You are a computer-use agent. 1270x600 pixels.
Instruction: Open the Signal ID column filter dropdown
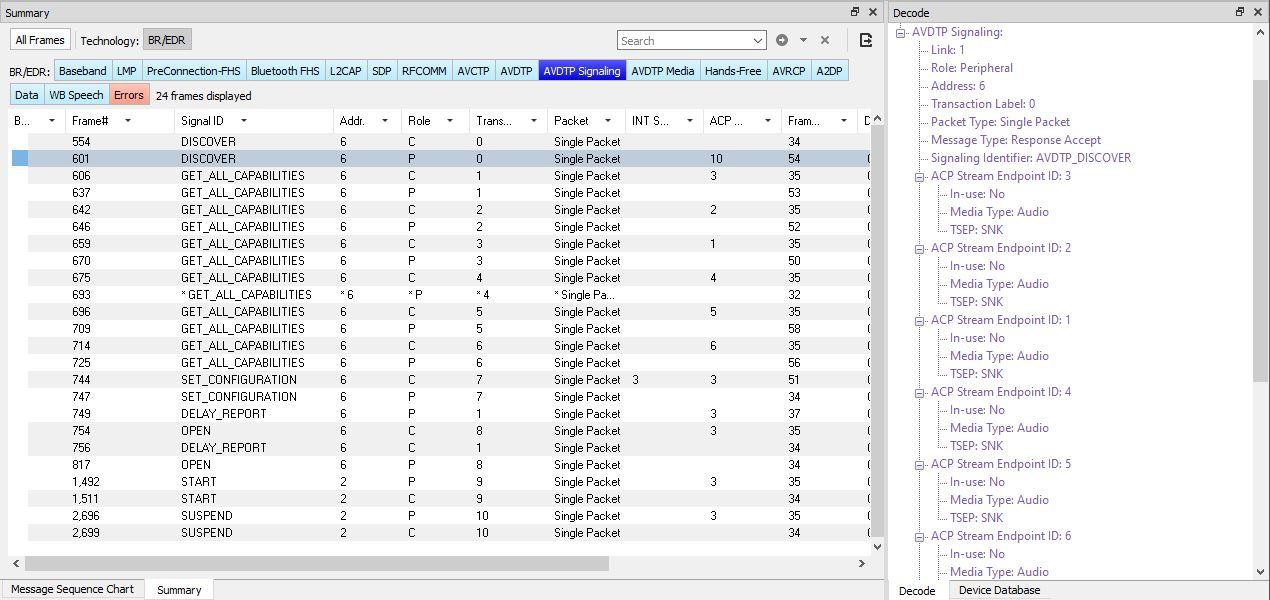click(243, 121)
